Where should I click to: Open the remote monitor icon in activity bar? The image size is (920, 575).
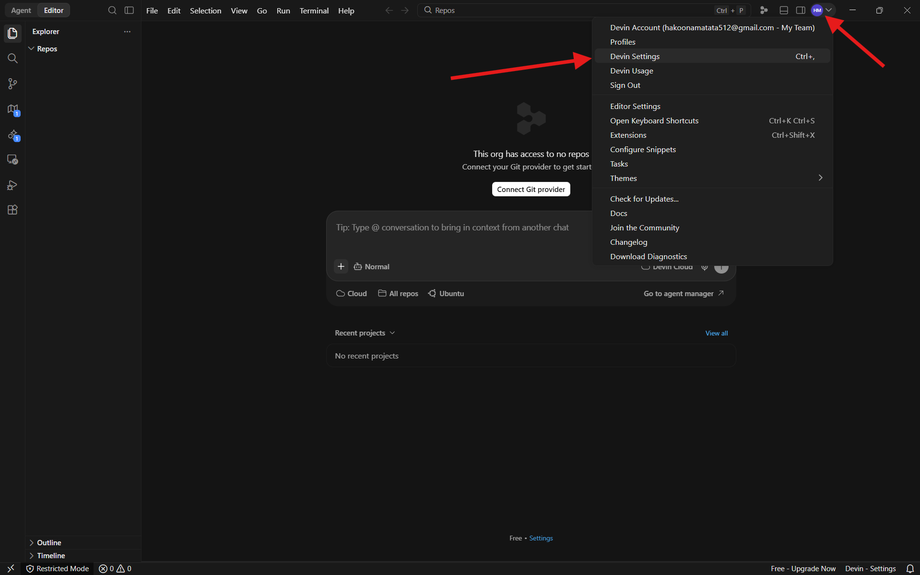[12, 160]
